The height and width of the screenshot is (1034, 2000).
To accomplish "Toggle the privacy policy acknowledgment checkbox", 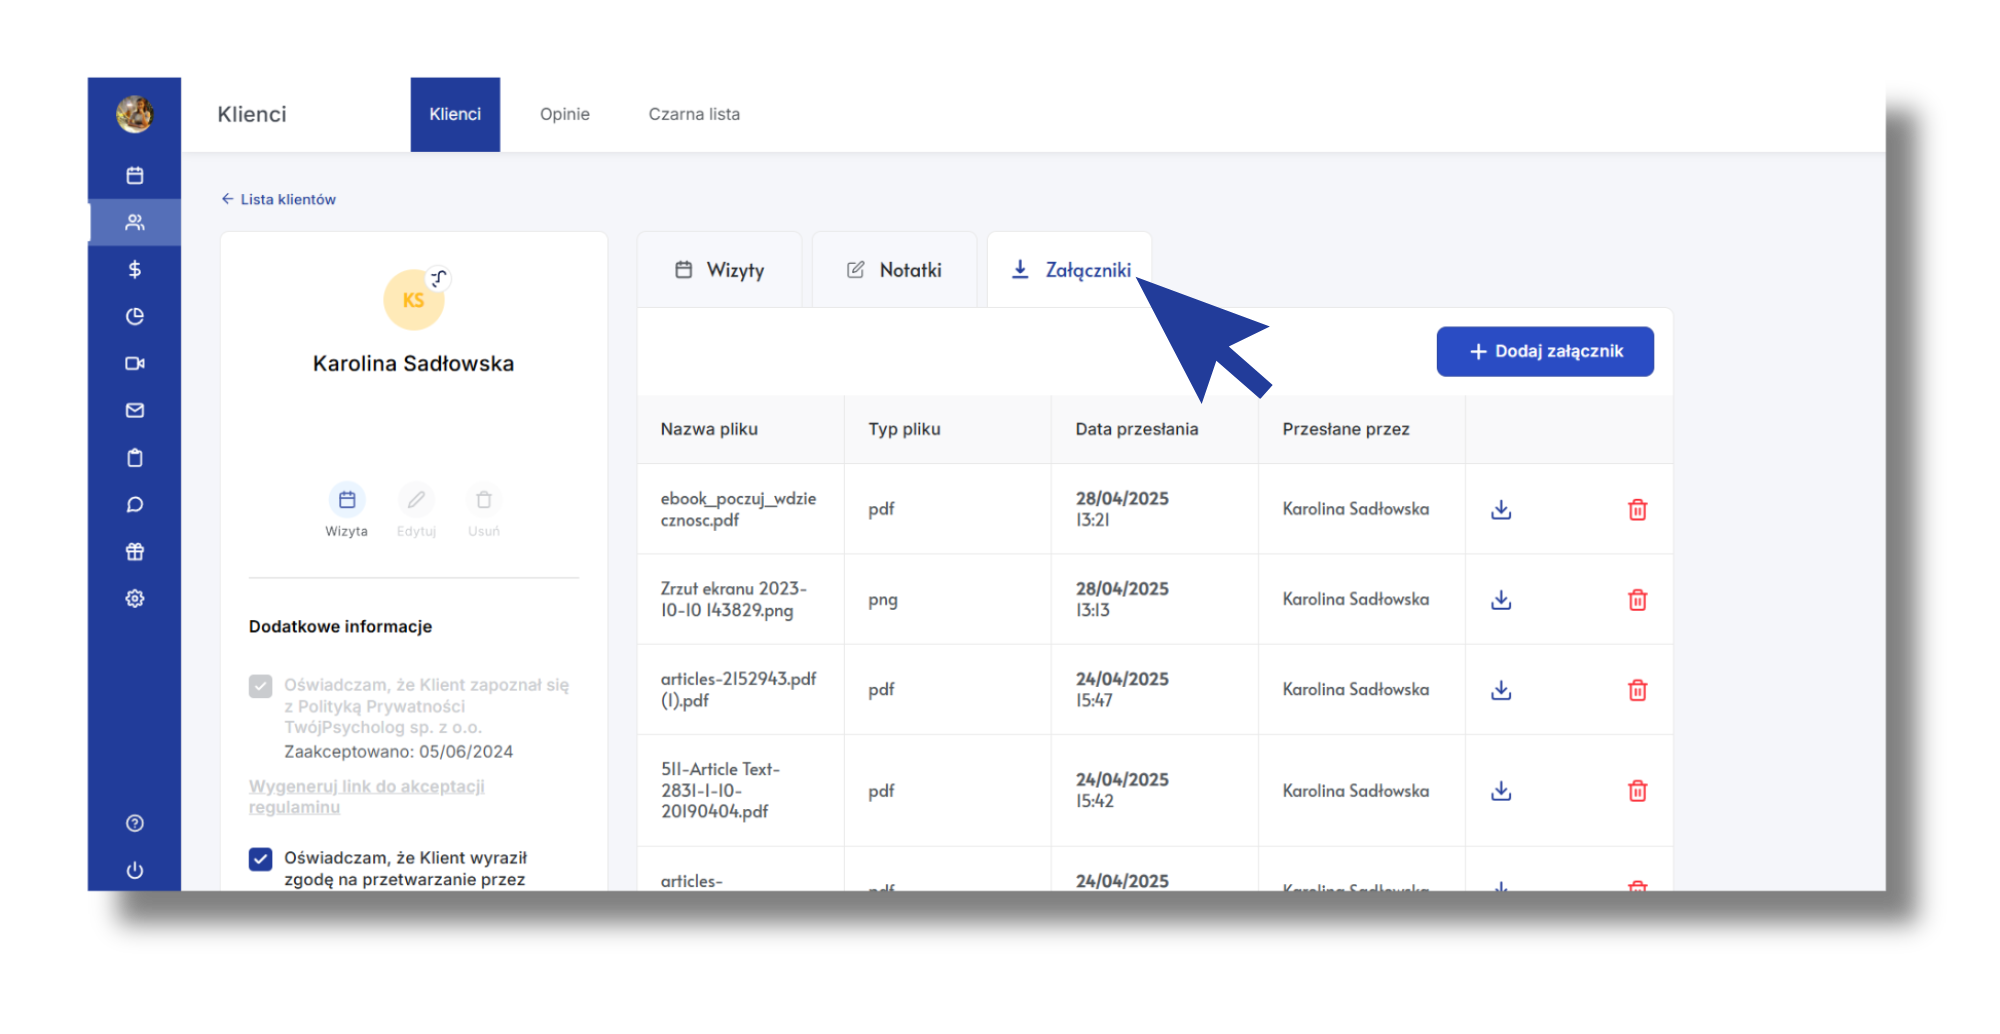I will point(260,686).
